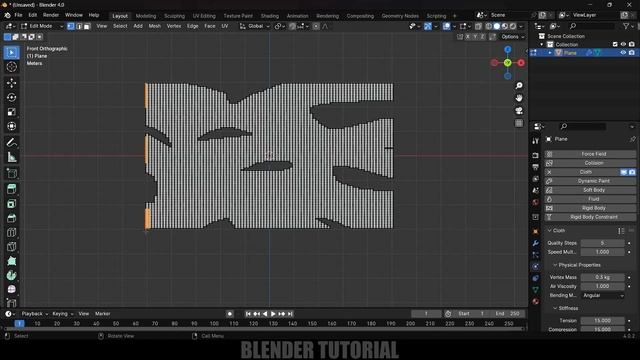
Task: Click the zoom viewport icon
Action: tap(519, 86)
